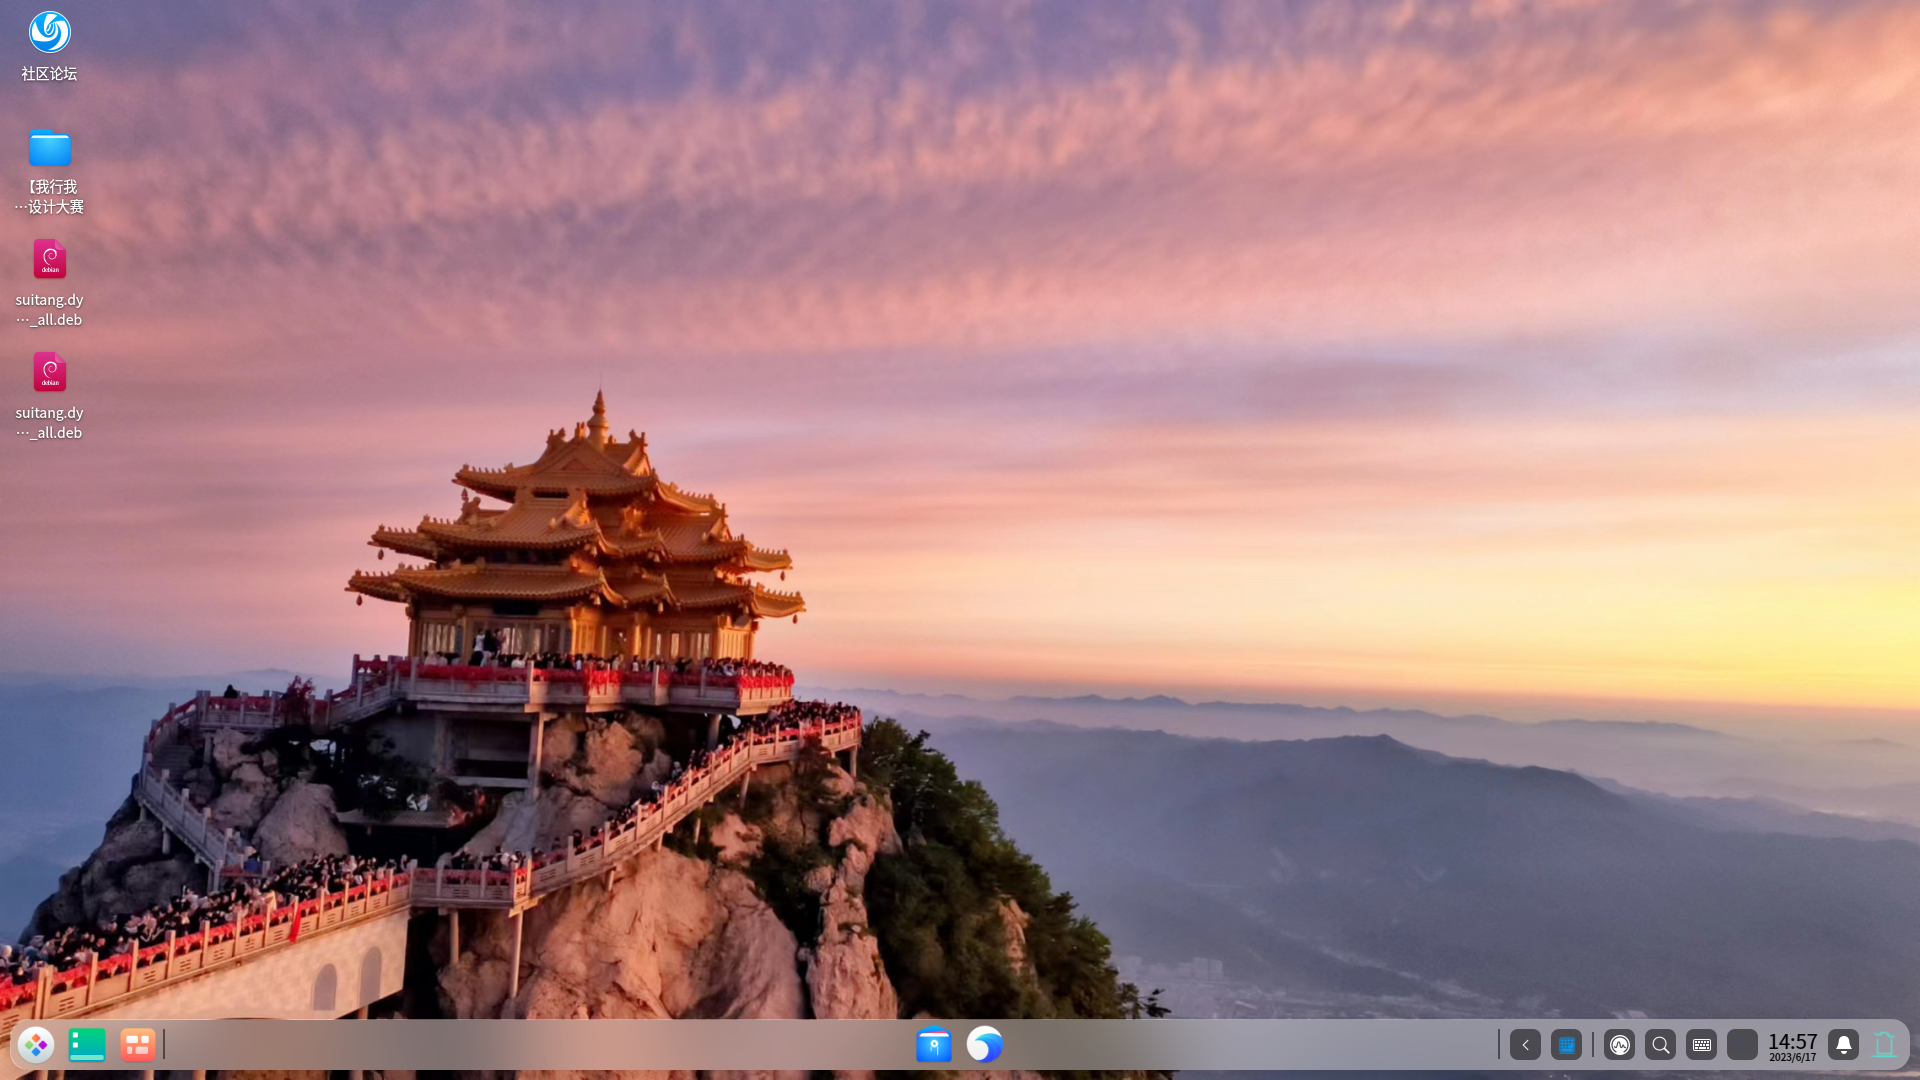Image resolution: width=1920 pixels, height=1080 pixels.
Task: Launch the UOS Browser from the dock
Action: (984, 1044)
